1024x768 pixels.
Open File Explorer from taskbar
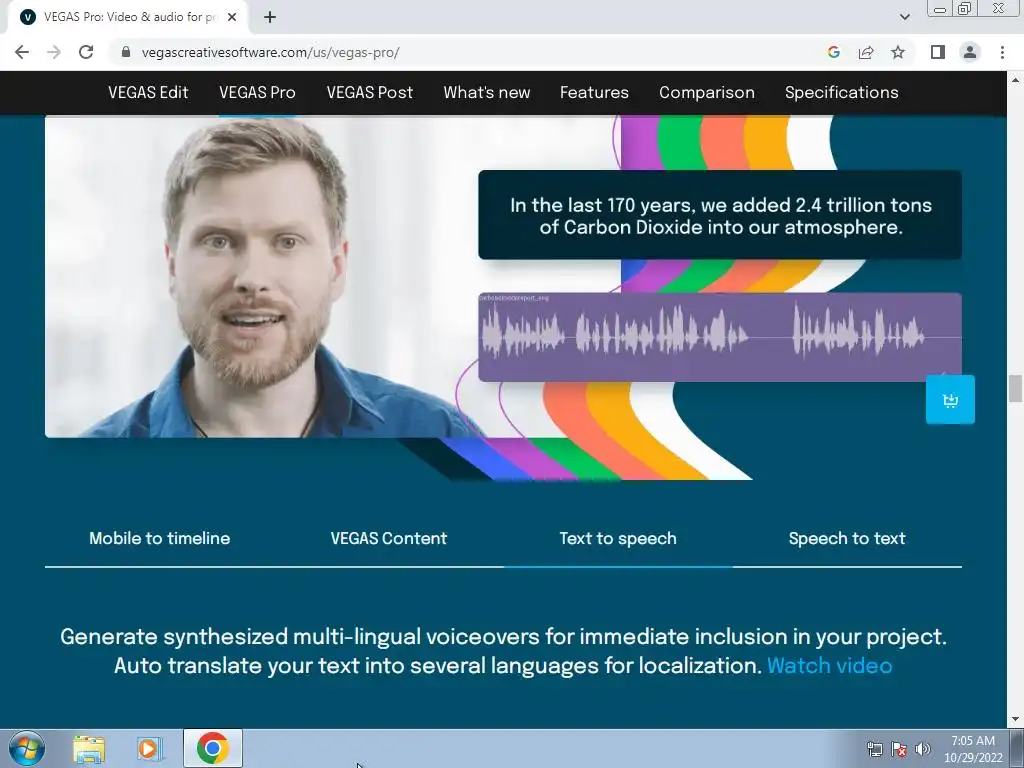click(89, 748)
